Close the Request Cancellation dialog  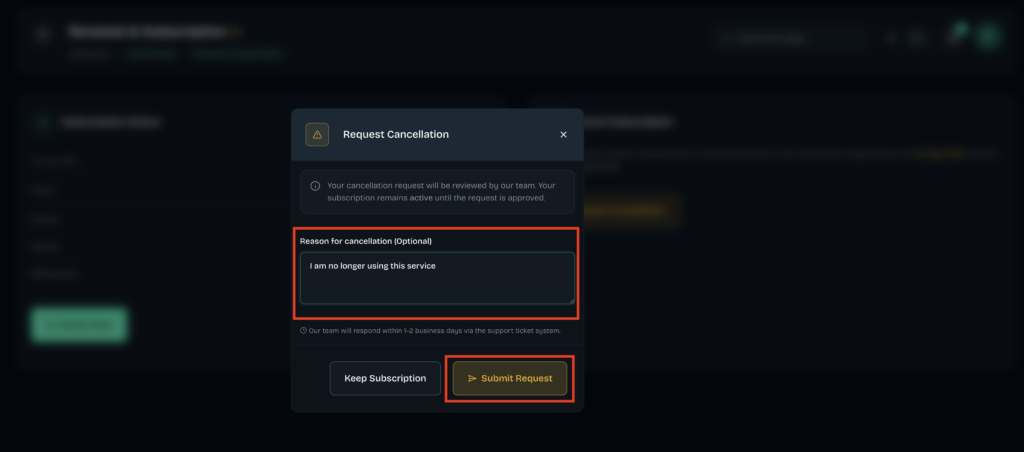pos(564,135)
